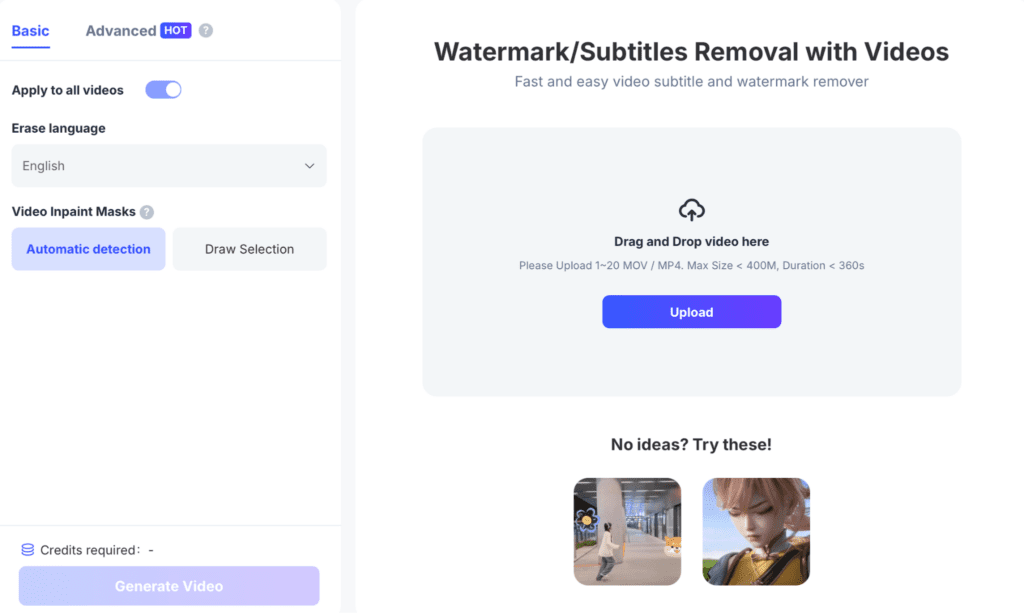Viewport: 1024px width, 613px height.
Task: Toggle off Apply to all videos
Action: point(162,89)
